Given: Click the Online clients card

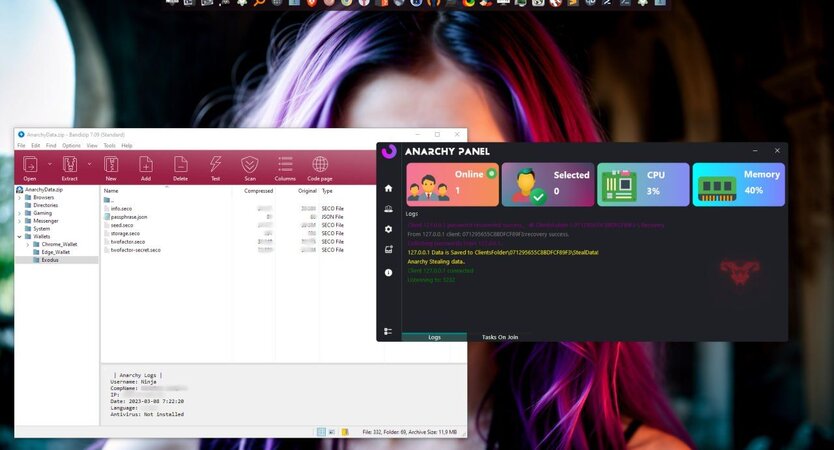Looking at the screenshot, I should pyautogui.click(x=450, y=184).
